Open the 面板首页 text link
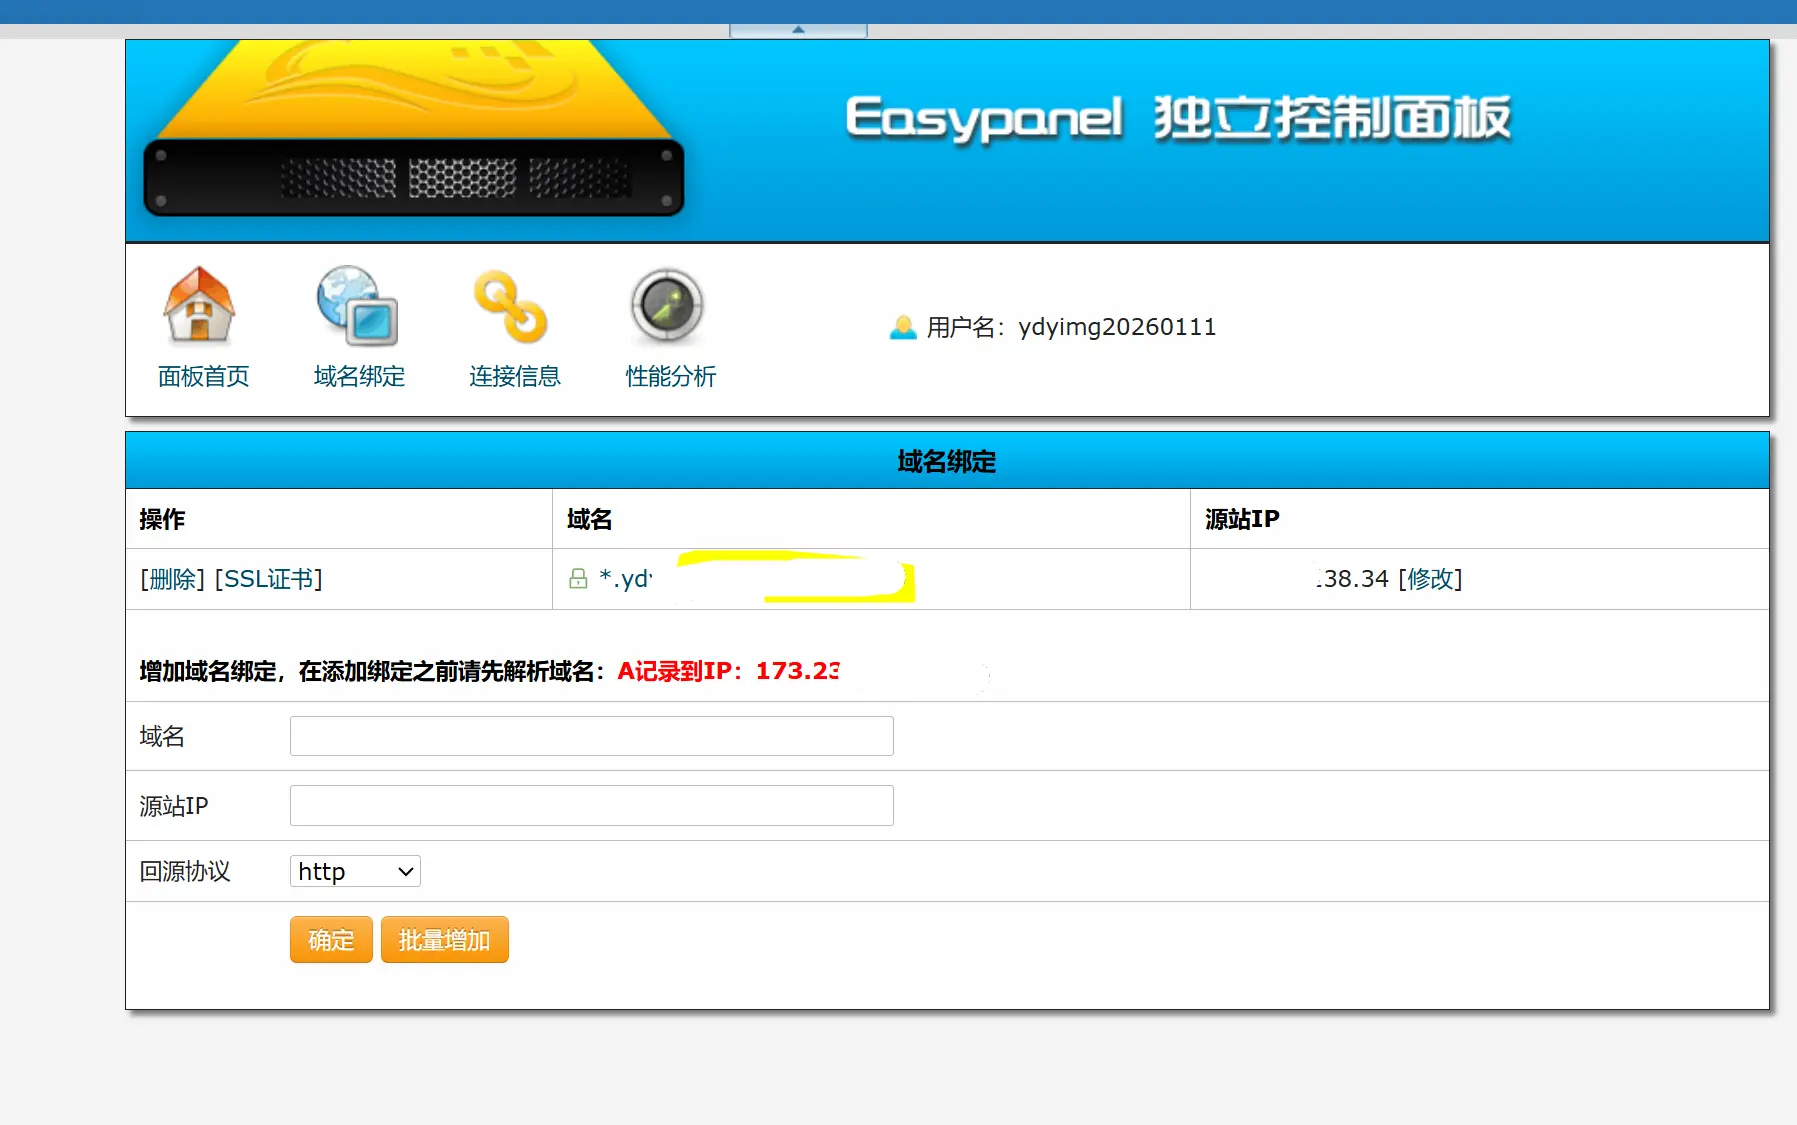Screen dimensions: 1797x1125 tap(203, 377)
